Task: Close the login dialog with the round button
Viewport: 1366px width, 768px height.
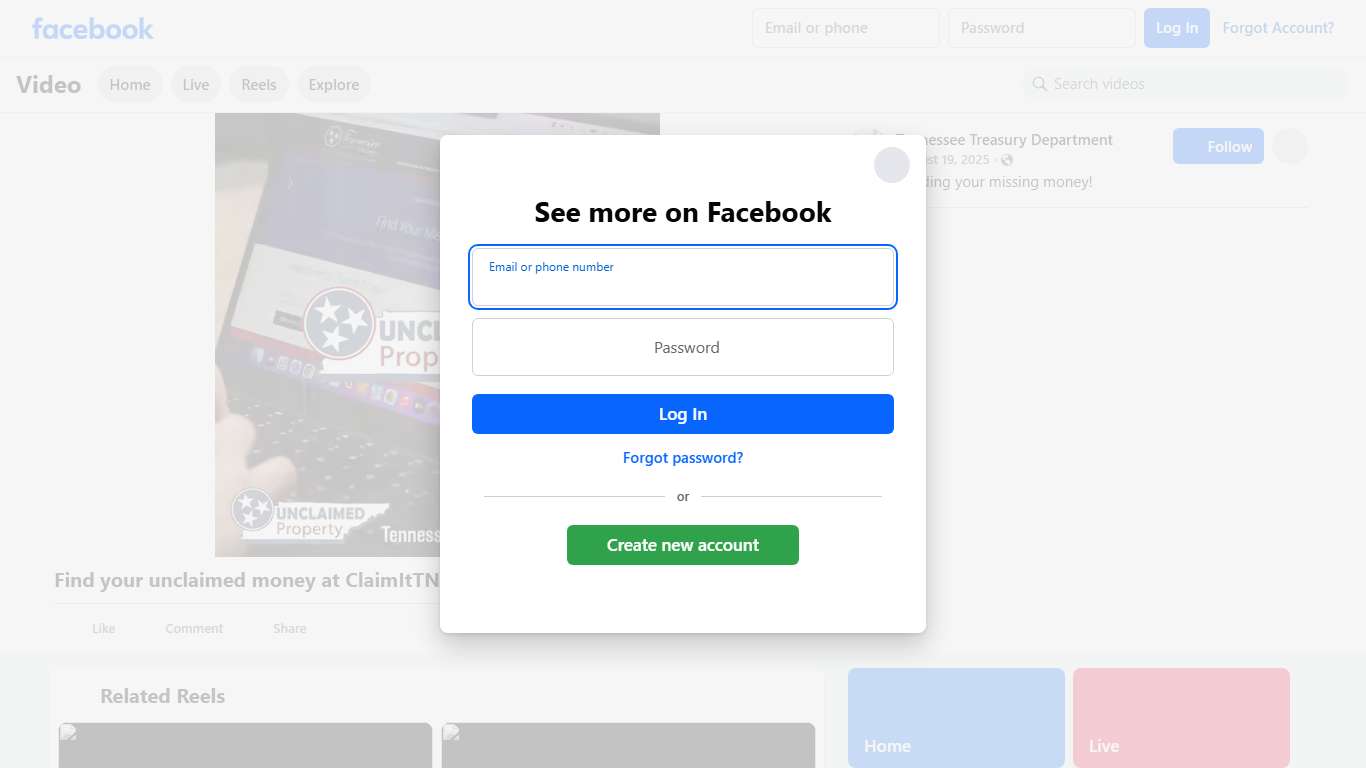Action: point(892,165)
